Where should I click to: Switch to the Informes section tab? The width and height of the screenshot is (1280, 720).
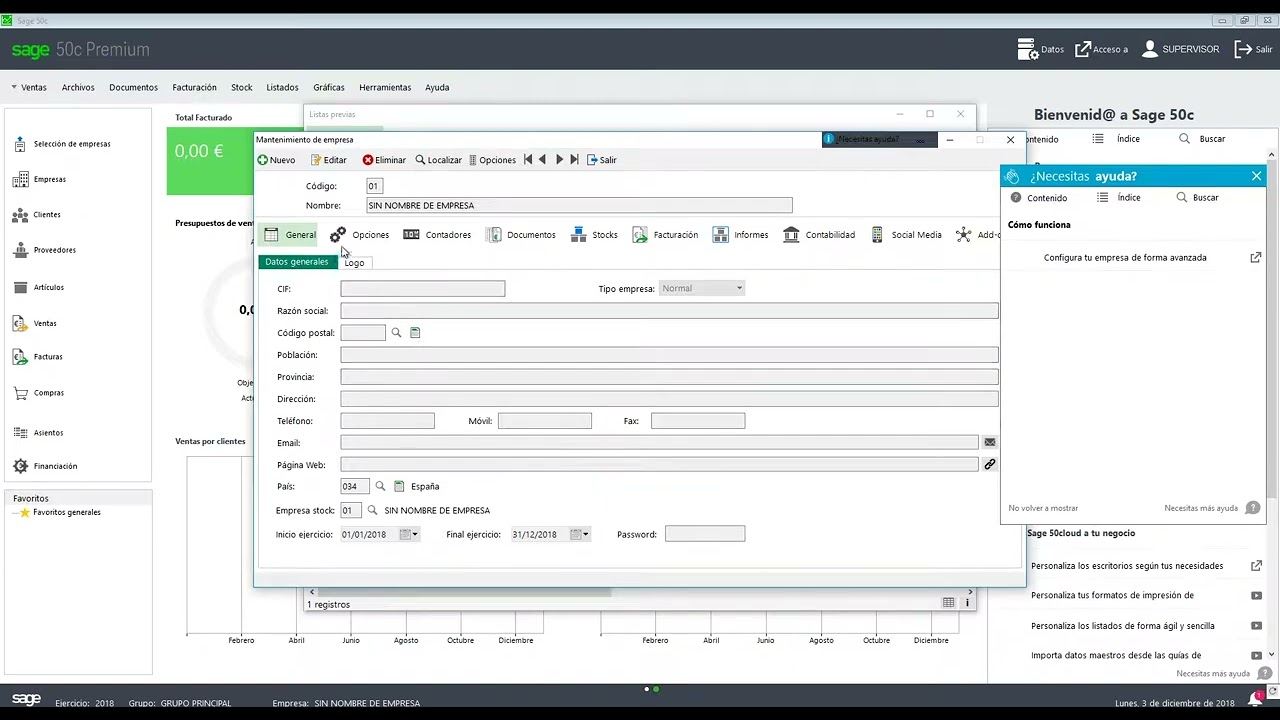[741, 235]
